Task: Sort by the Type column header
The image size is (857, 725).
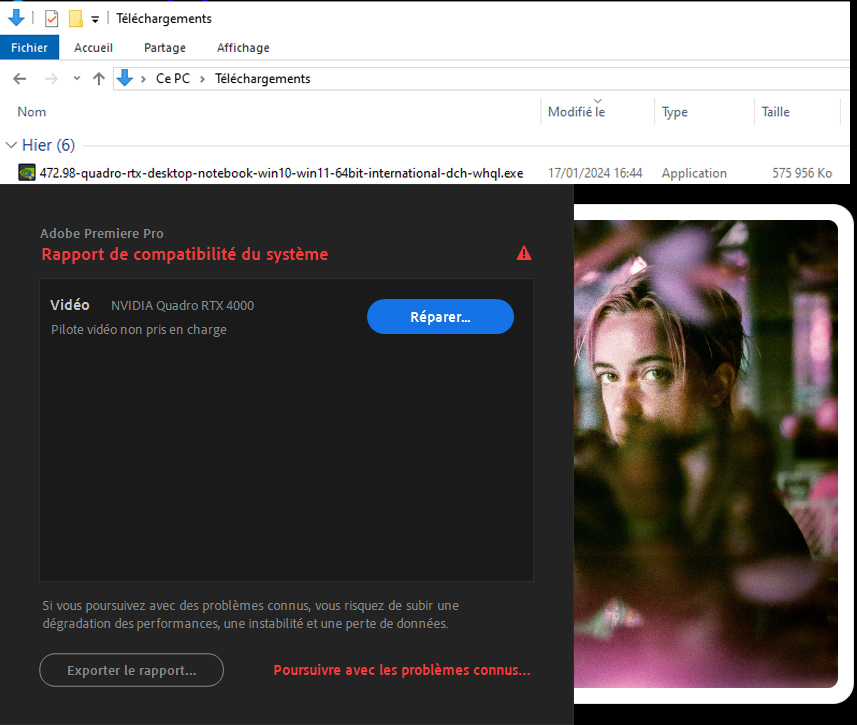Action: click(x=674, y=112)
